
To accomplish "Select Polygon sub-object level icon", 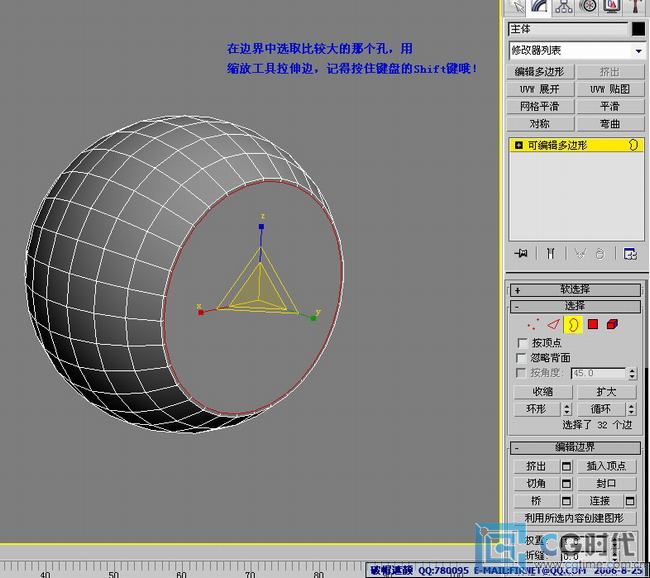I will 593,324.
